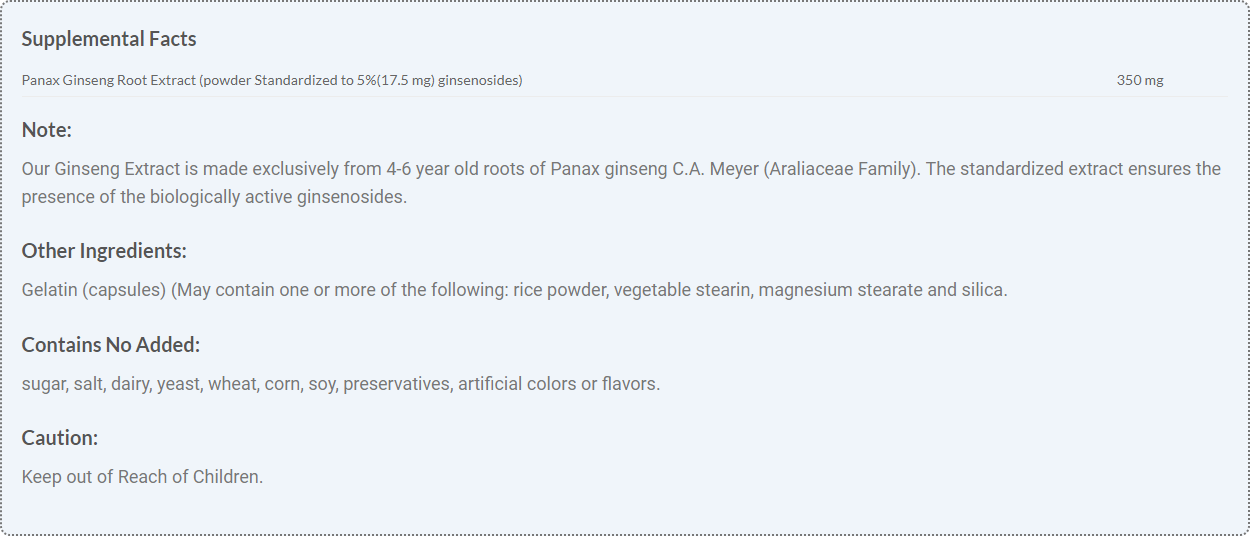Click the 350 mg amount value
Viewport: 1252px width, 536px height.
click(1139, 80)
